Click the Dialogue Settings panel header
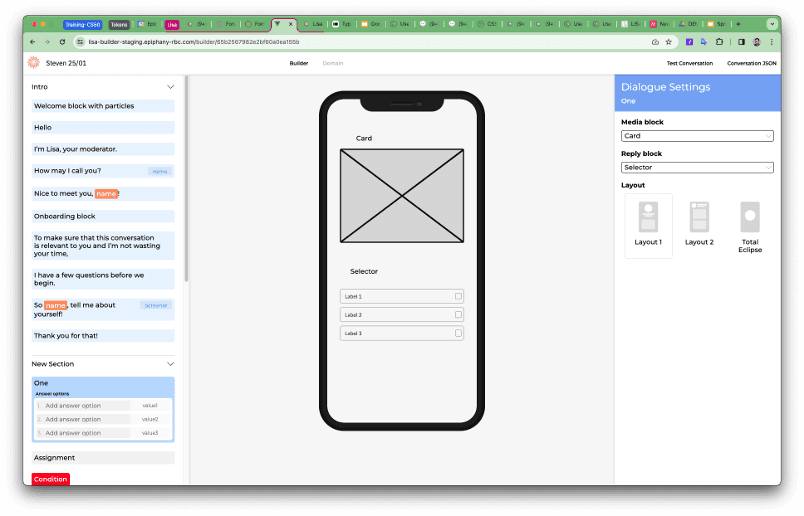This screenshot has height=516, width=804. 697,93
